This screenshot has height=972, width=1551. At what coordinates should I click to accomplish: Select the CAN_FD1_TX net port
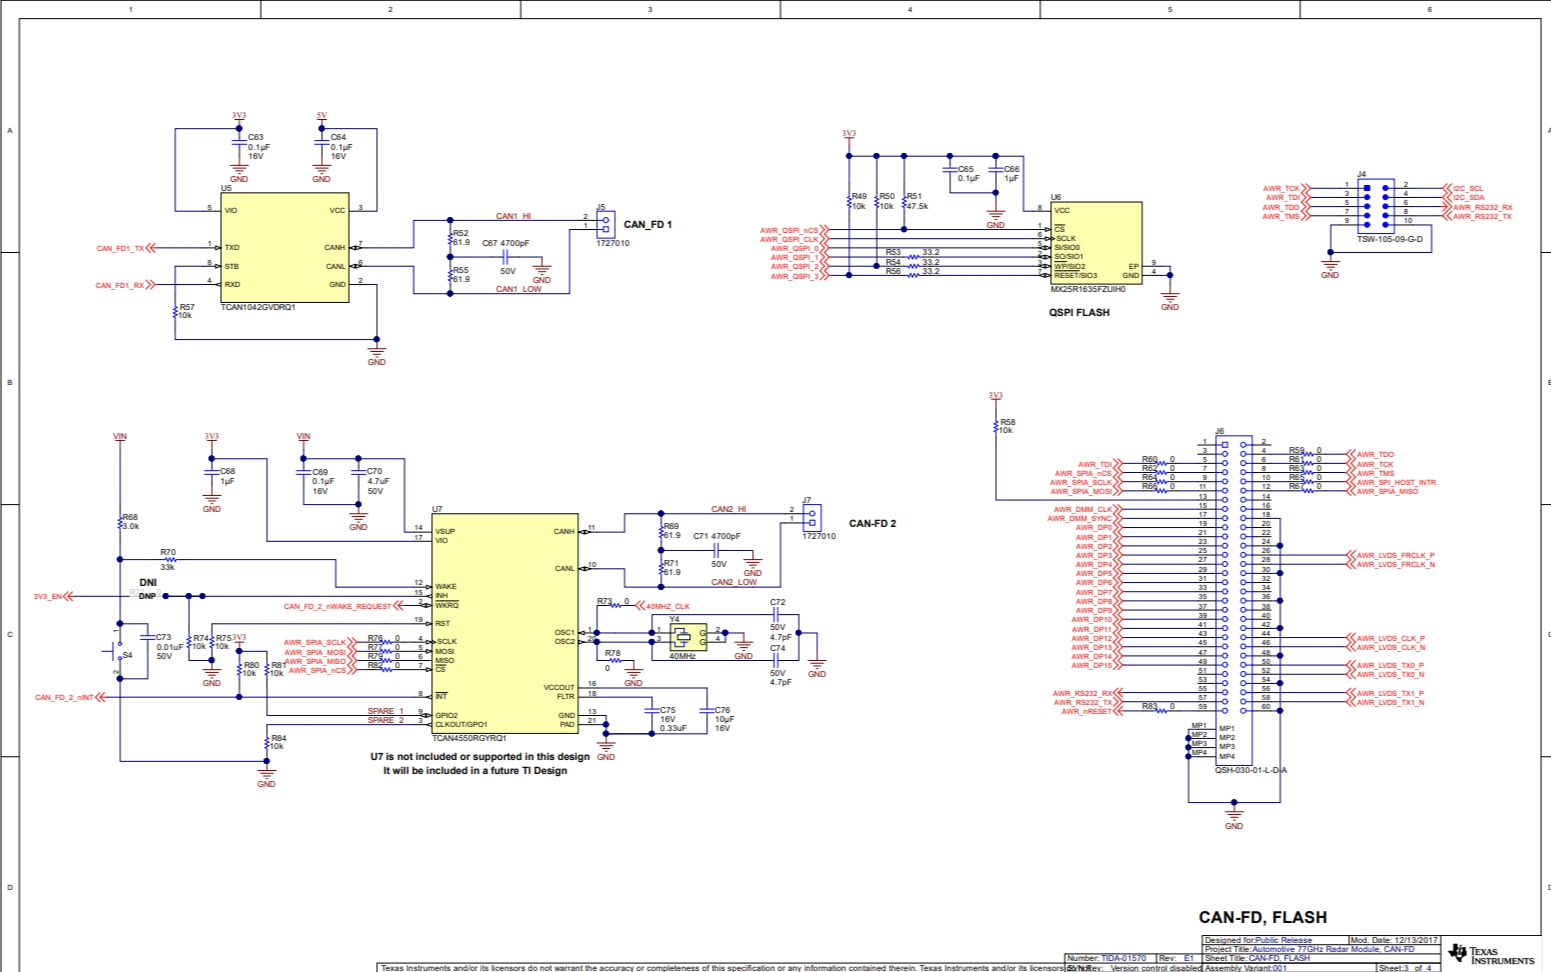click(x=124, y=248)
